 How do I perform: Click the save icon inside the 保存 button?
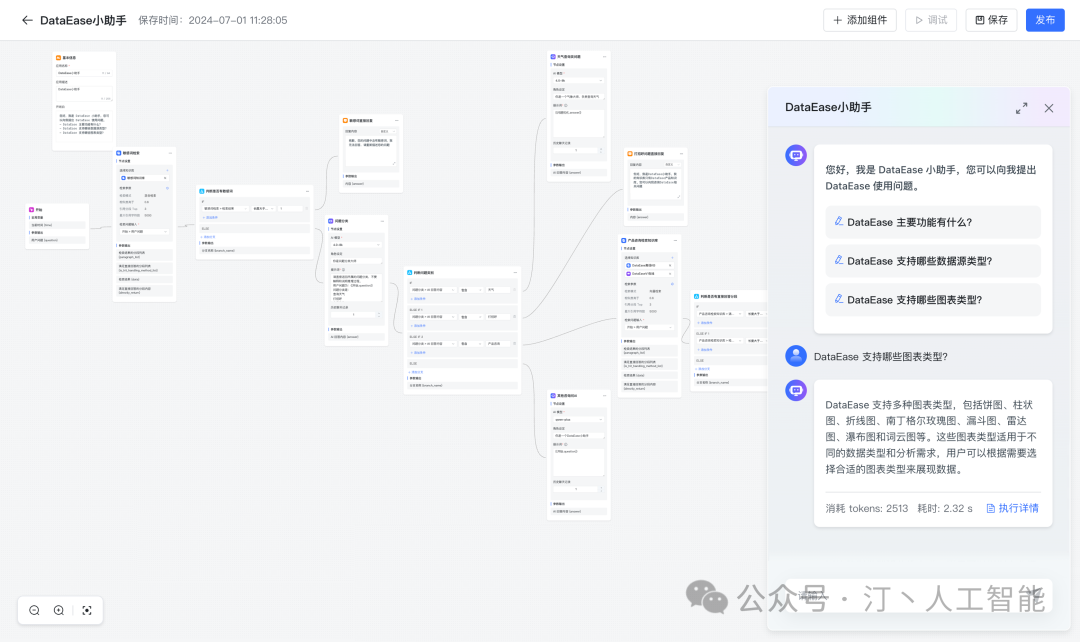[978, 19]
